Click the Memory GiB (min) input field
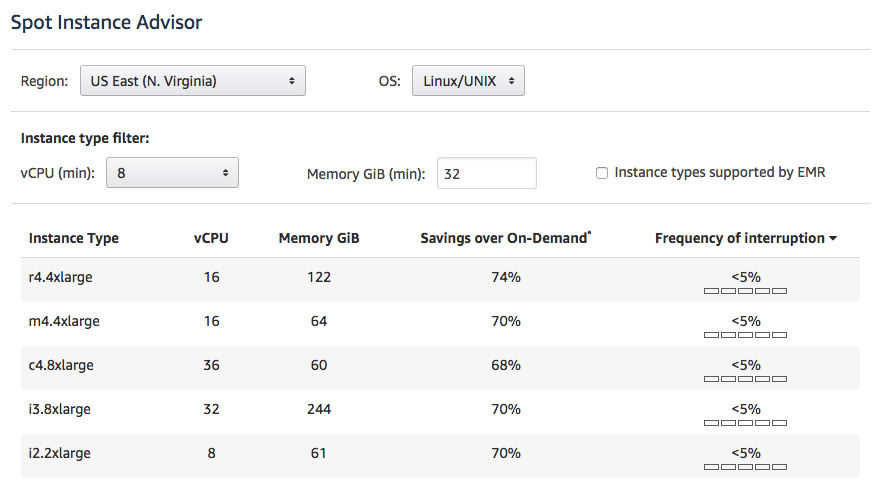 click(487, 173)
